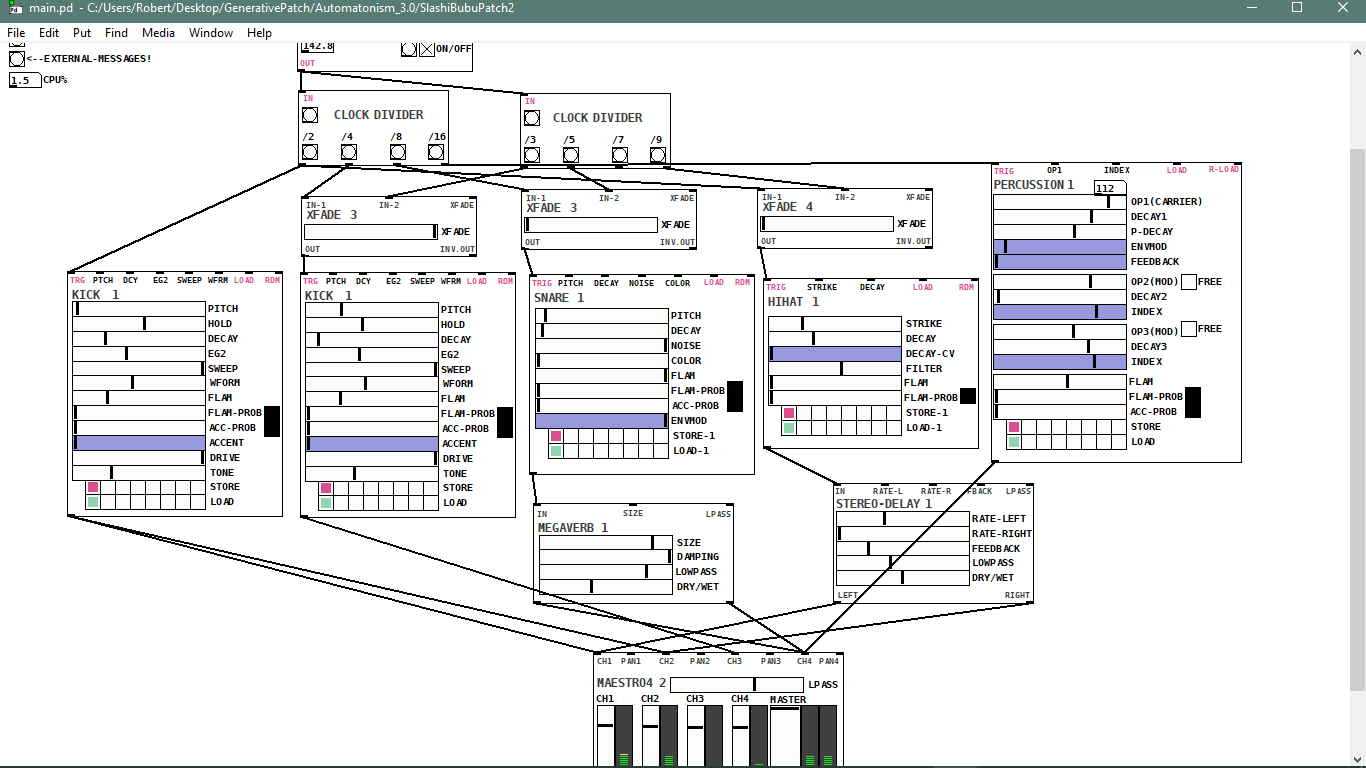
Task: Enable FREE toggle next to OP3(MOD)
Action: (1189, 329)
